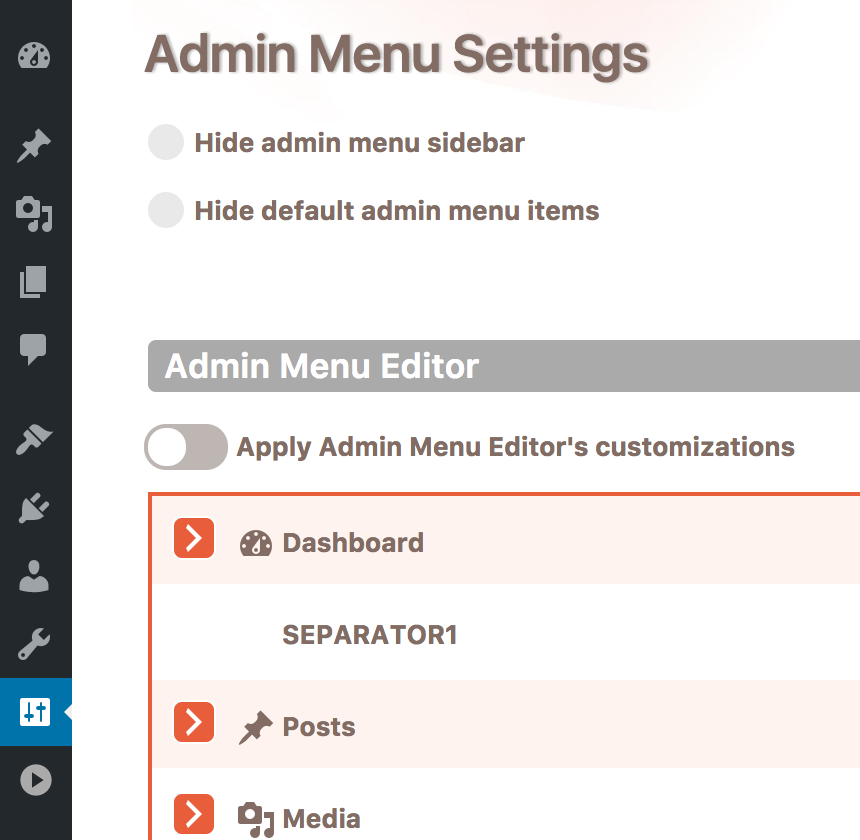Open Tools wrench icon in sidebar

point(34,644)
